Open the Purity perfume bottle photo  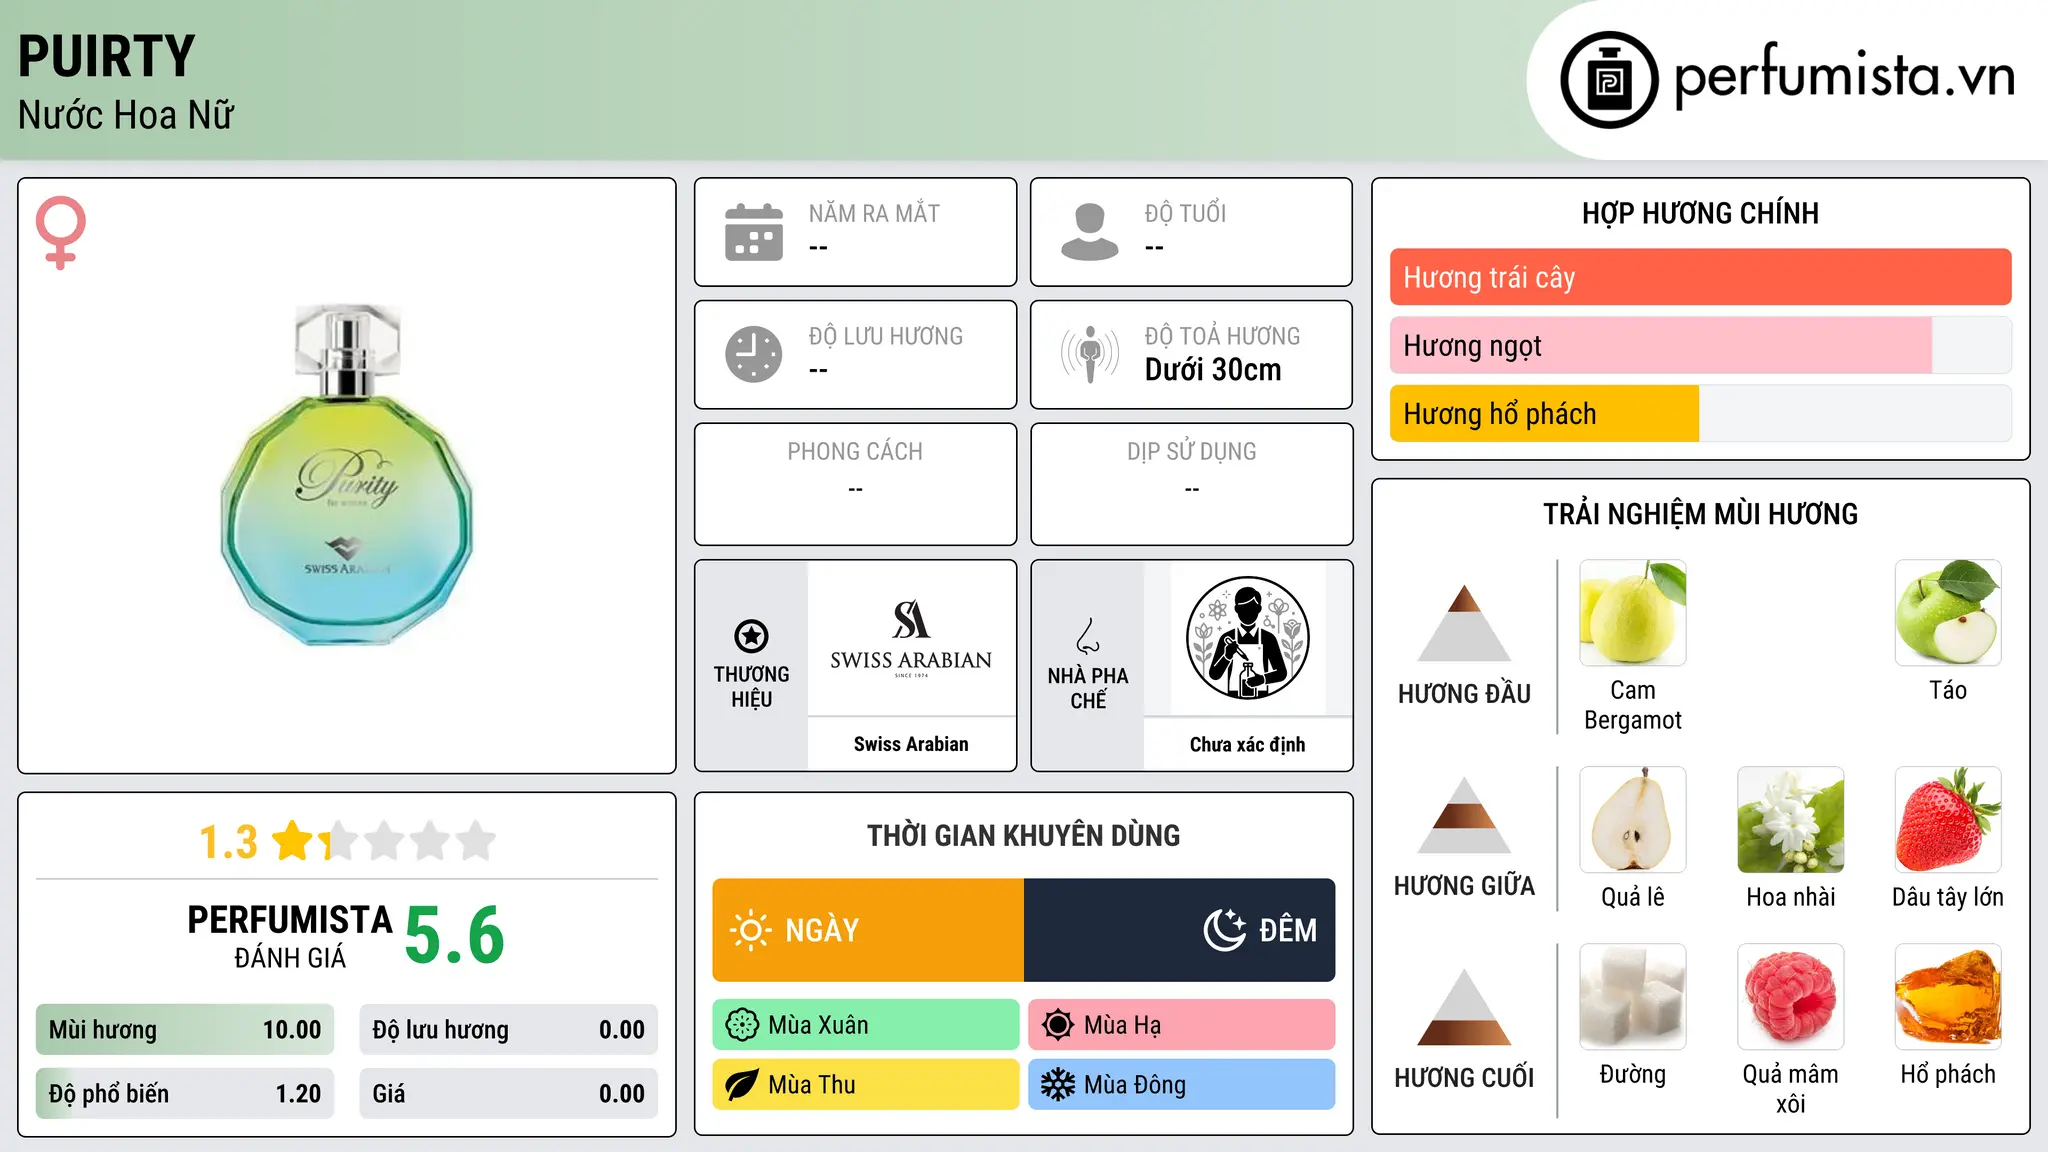pos(347,475)
